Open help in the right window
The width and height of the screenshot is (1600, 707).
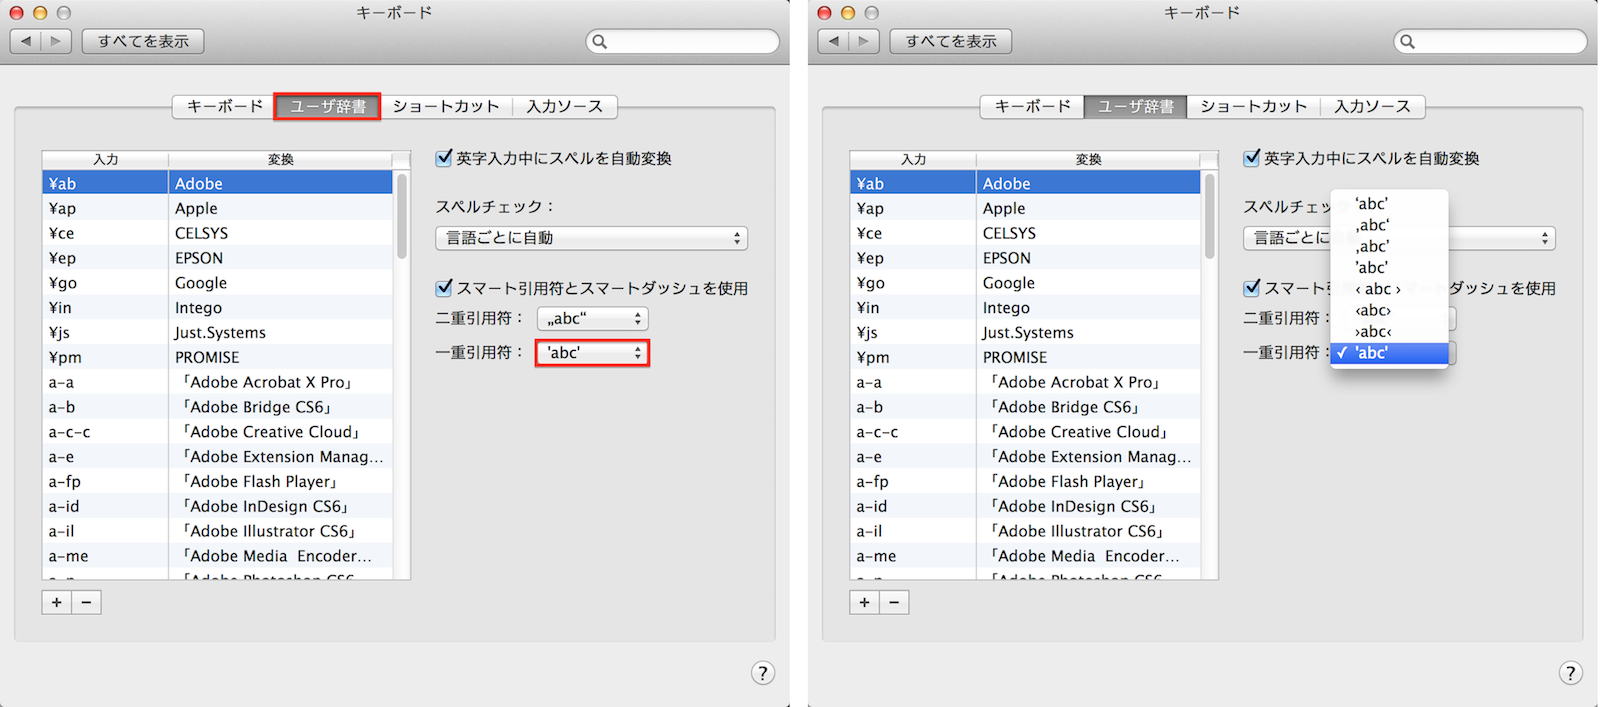tap(1571, 673)
